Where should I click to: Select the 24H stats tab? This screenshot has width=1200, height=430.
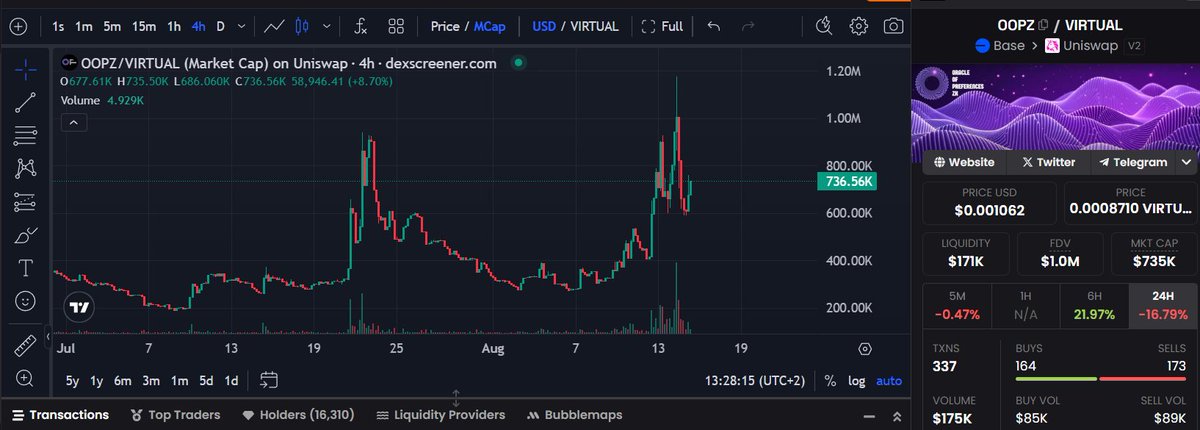1162,305
